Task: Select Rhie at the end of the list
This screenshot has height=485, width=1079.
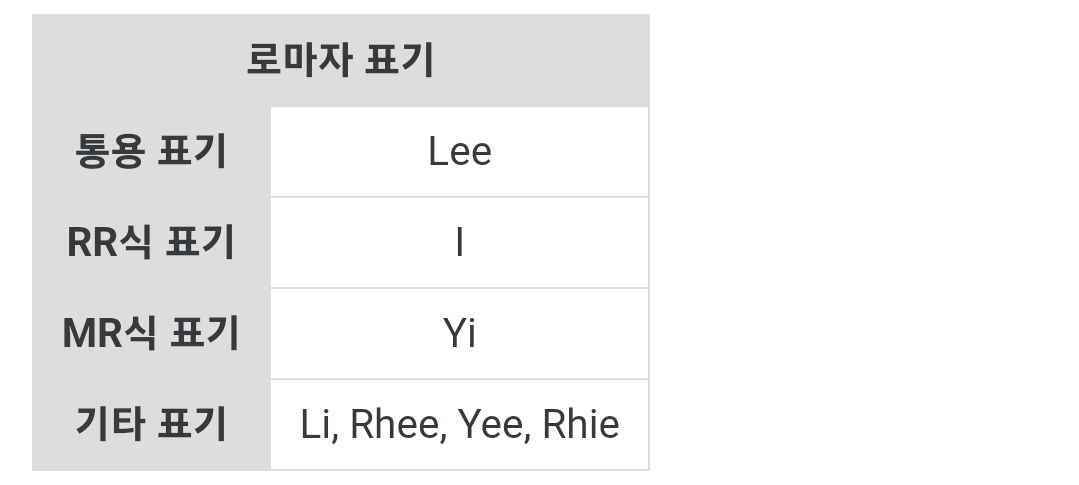Action: 580,425
